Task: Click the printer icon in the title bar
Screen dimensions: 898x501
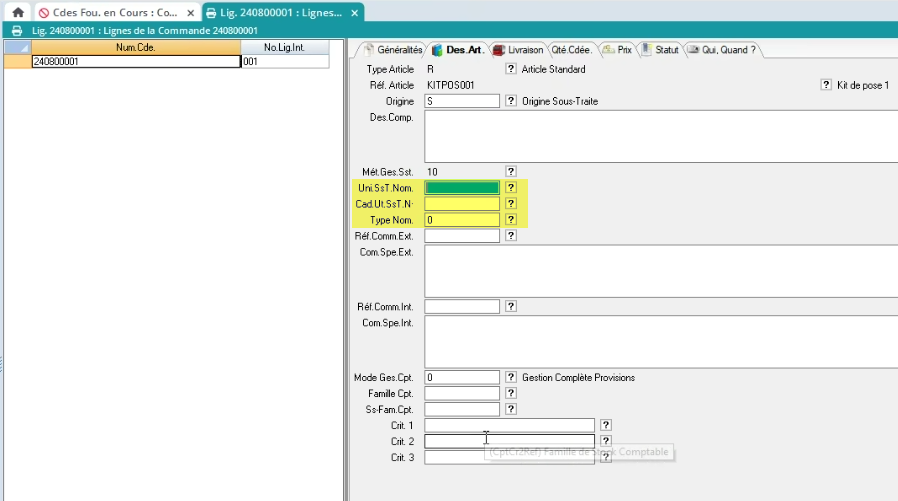Action: point(17,31)
